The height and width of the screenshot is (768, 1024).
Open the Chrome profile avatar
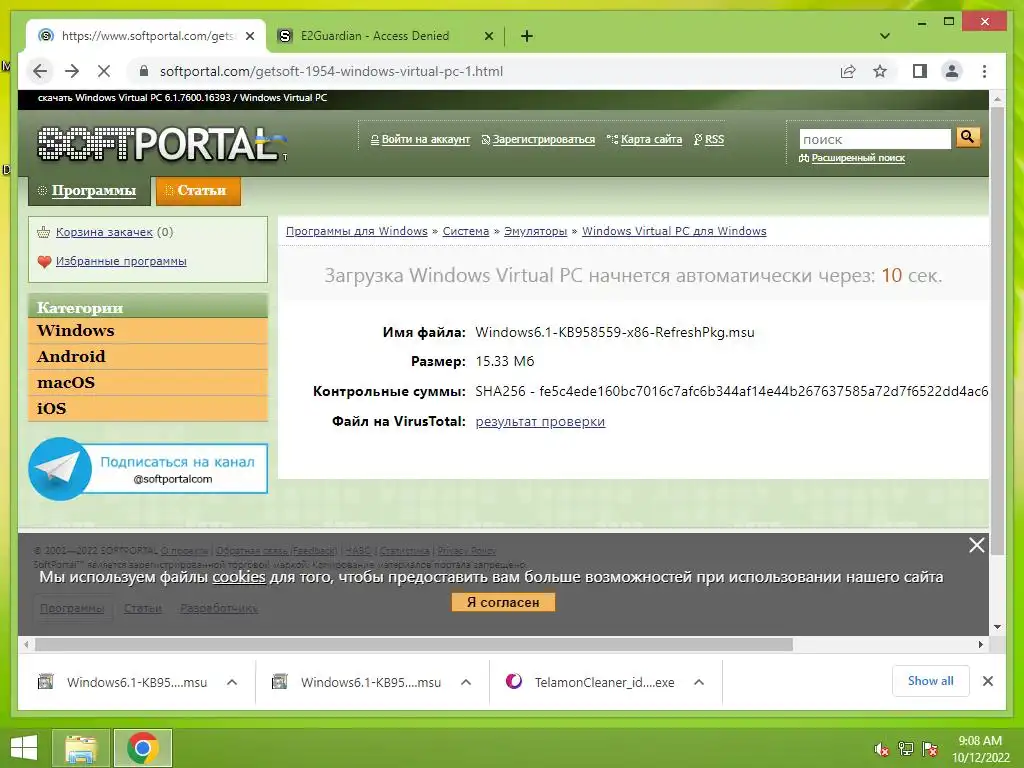[x=952, y=71]
